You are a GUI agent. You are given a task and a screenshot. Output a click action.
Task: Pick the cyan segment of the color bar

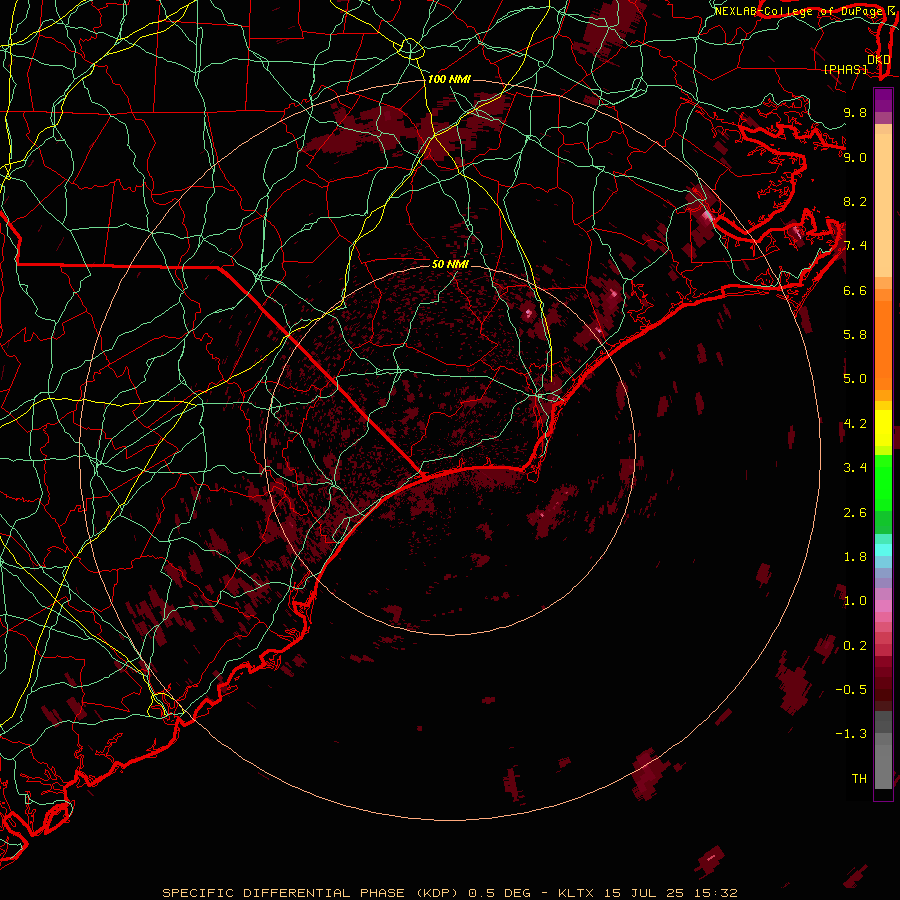tap(883, 550)
